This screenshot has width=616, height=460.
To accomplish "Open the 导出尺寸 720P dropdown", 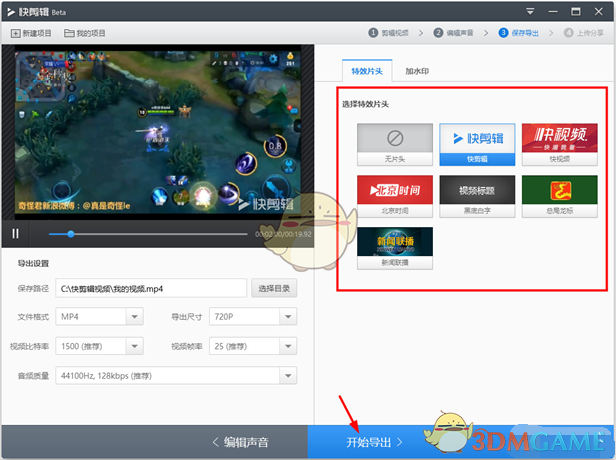I will (x=253, y=317).
